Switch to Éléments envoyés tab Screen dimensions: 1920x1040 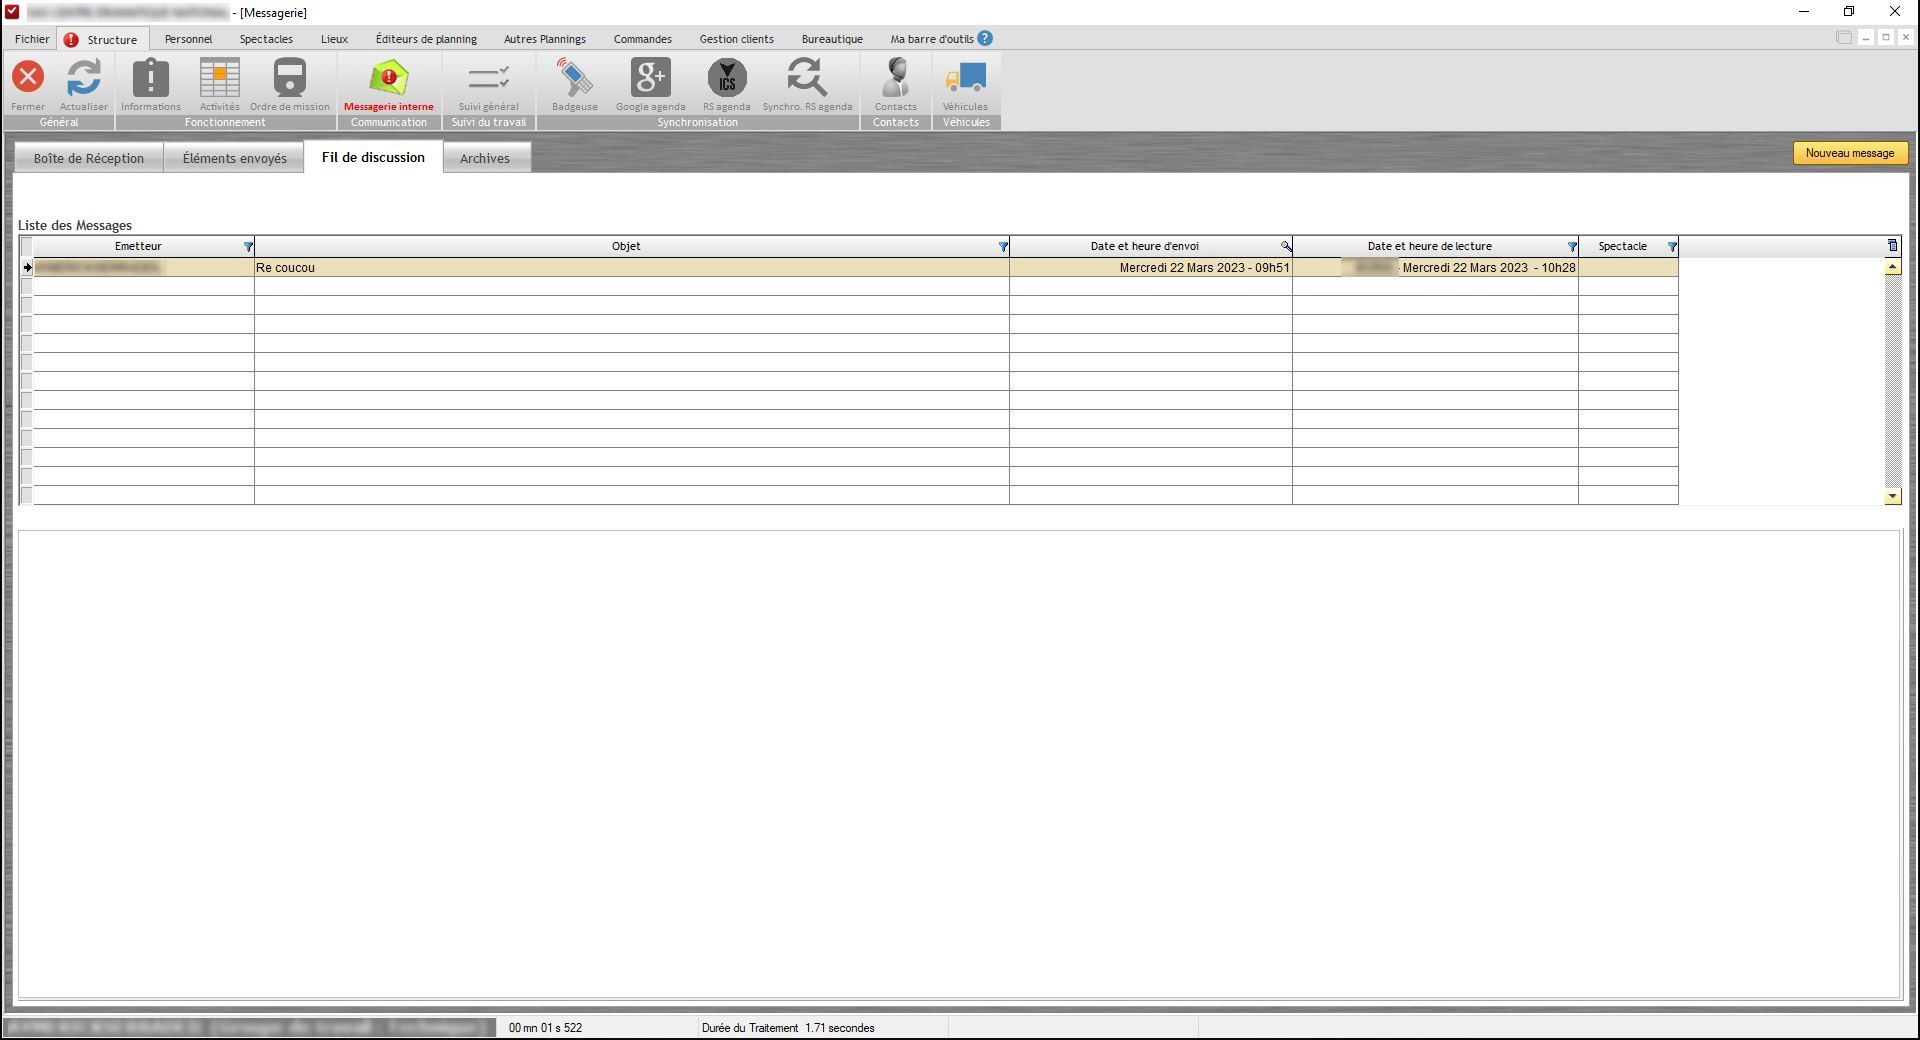tap(235, 158)
